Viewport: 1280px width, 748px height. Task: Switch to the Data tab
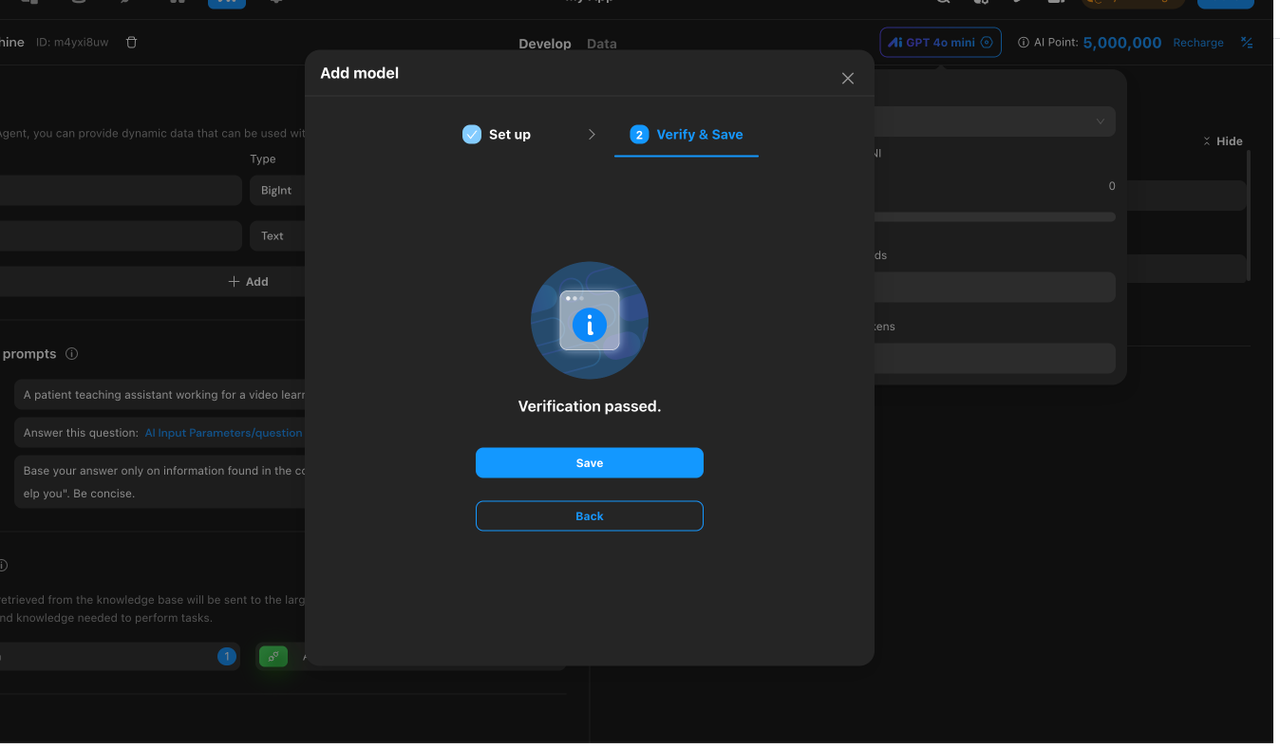click(x=601, y=44)
